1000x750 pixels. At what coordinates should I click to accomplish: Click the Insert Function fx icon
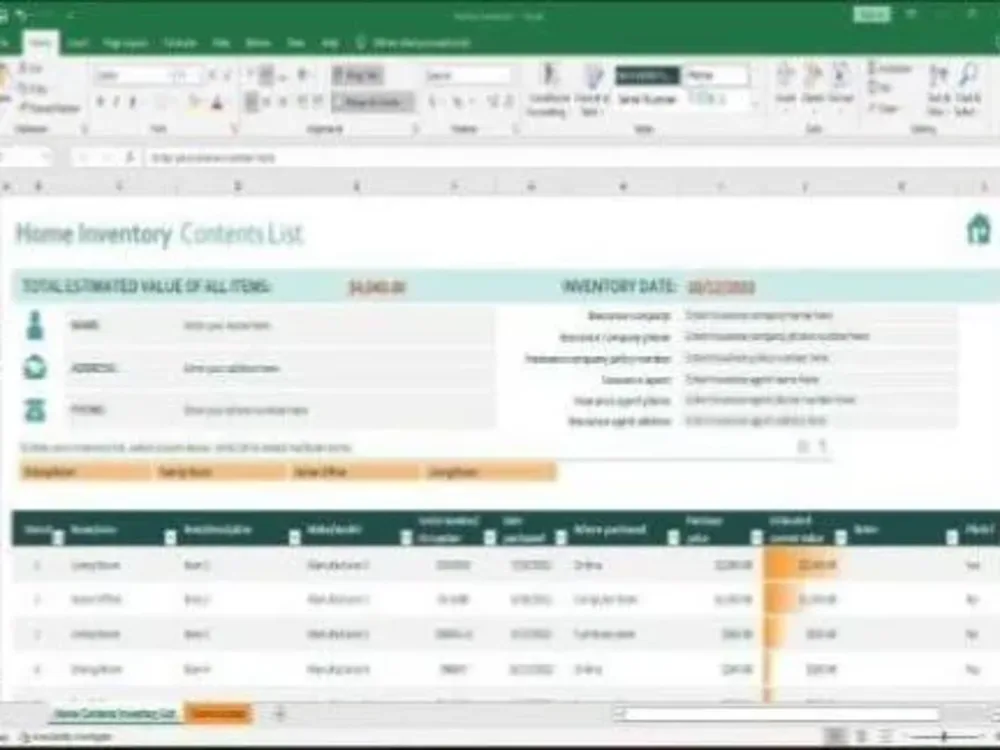[129, 157]
